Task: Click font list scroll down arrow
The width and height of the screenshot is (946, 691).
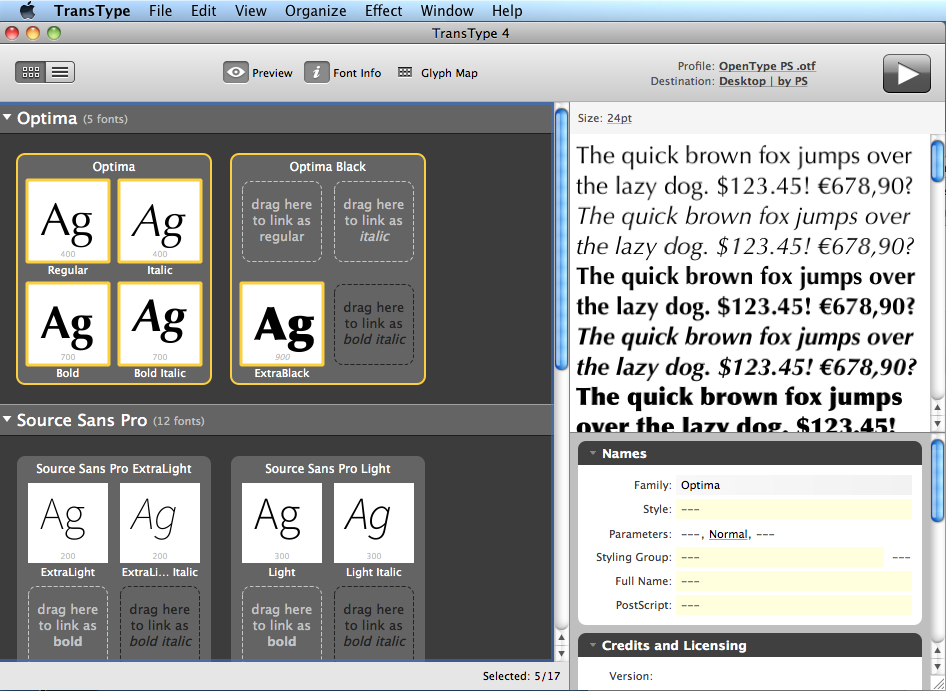Action: tap(561, 652)
